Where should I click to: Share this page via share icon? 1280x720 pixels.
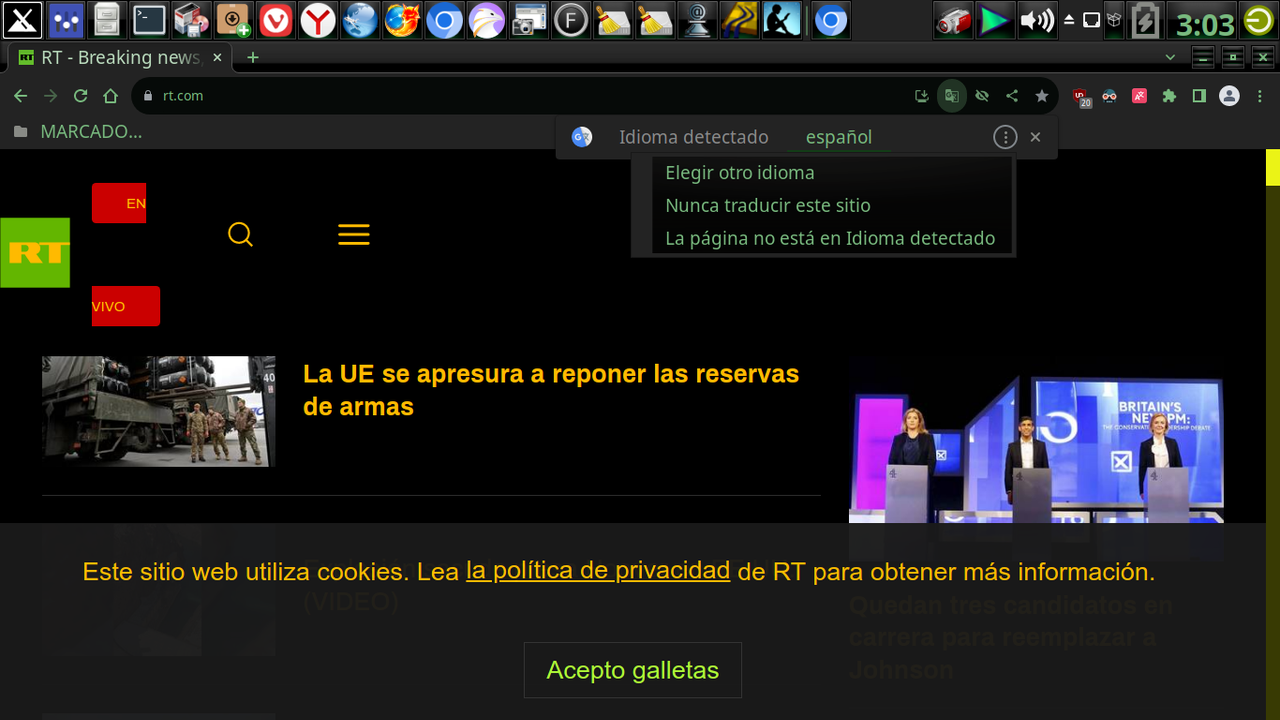click(x=1012, y=96)
